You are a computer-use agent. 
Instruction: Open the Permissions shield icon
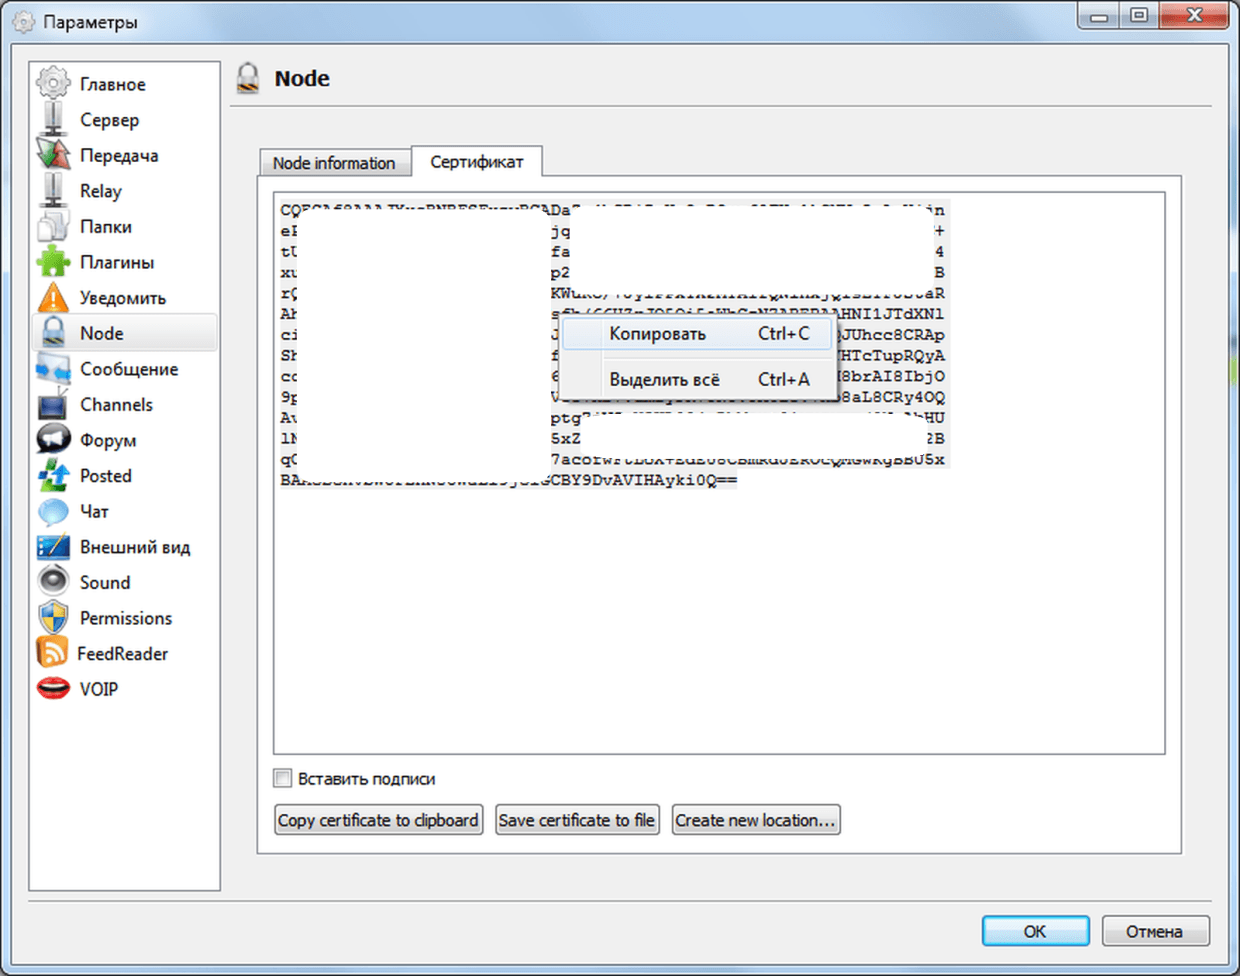53,618
